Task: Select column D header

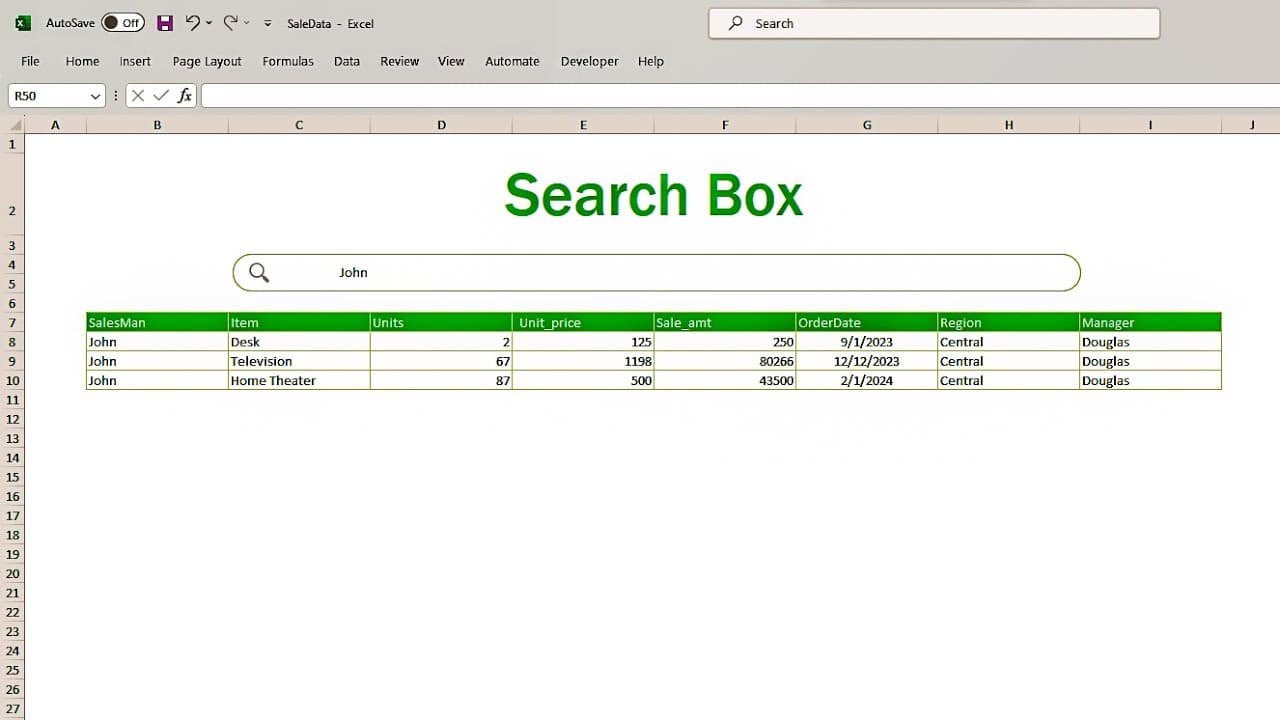Action: [441, 125]
